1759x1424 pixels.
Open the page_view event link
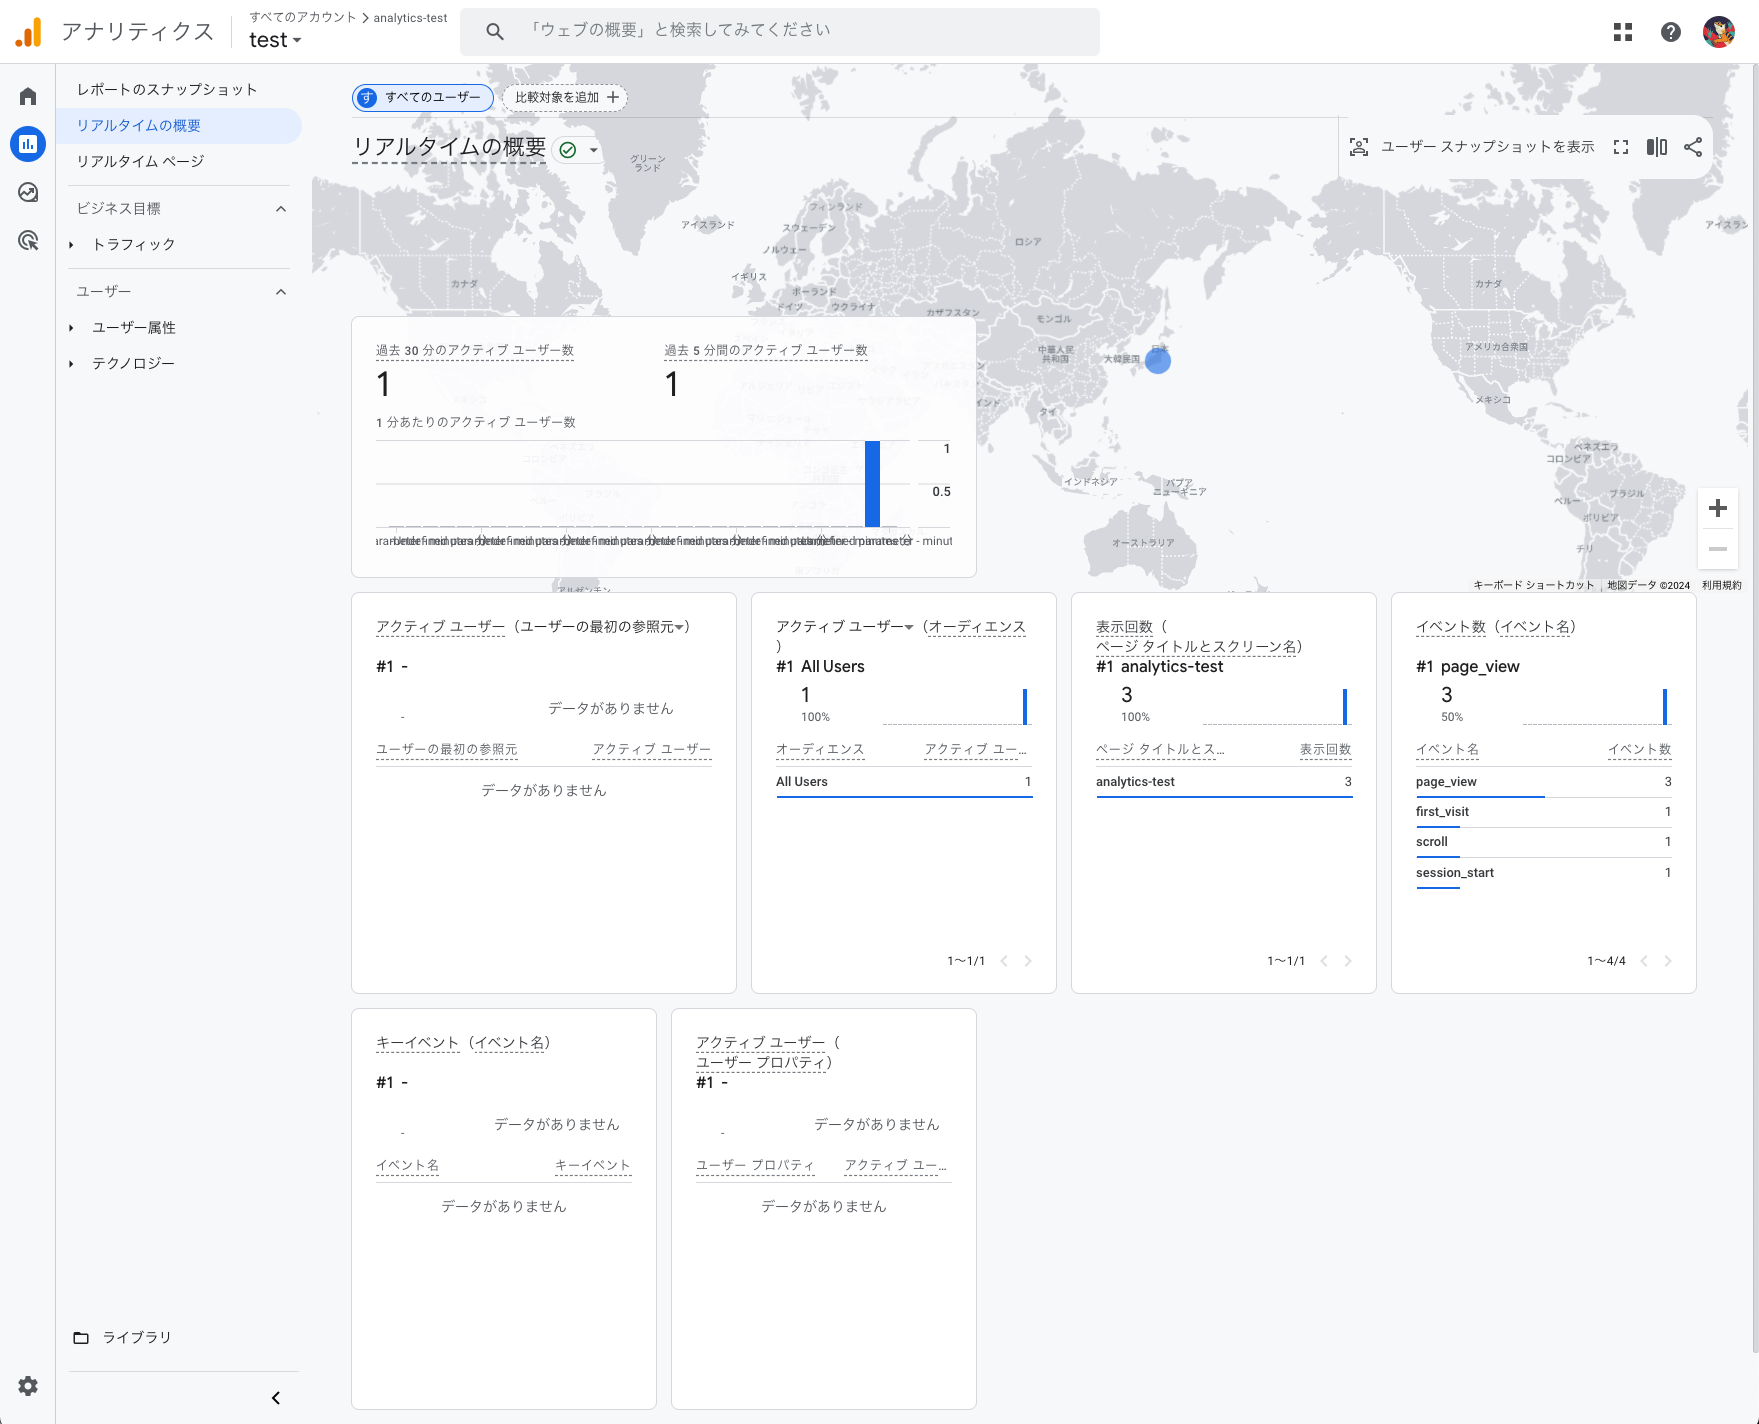pyautogui.click(x=1444, y=781)
